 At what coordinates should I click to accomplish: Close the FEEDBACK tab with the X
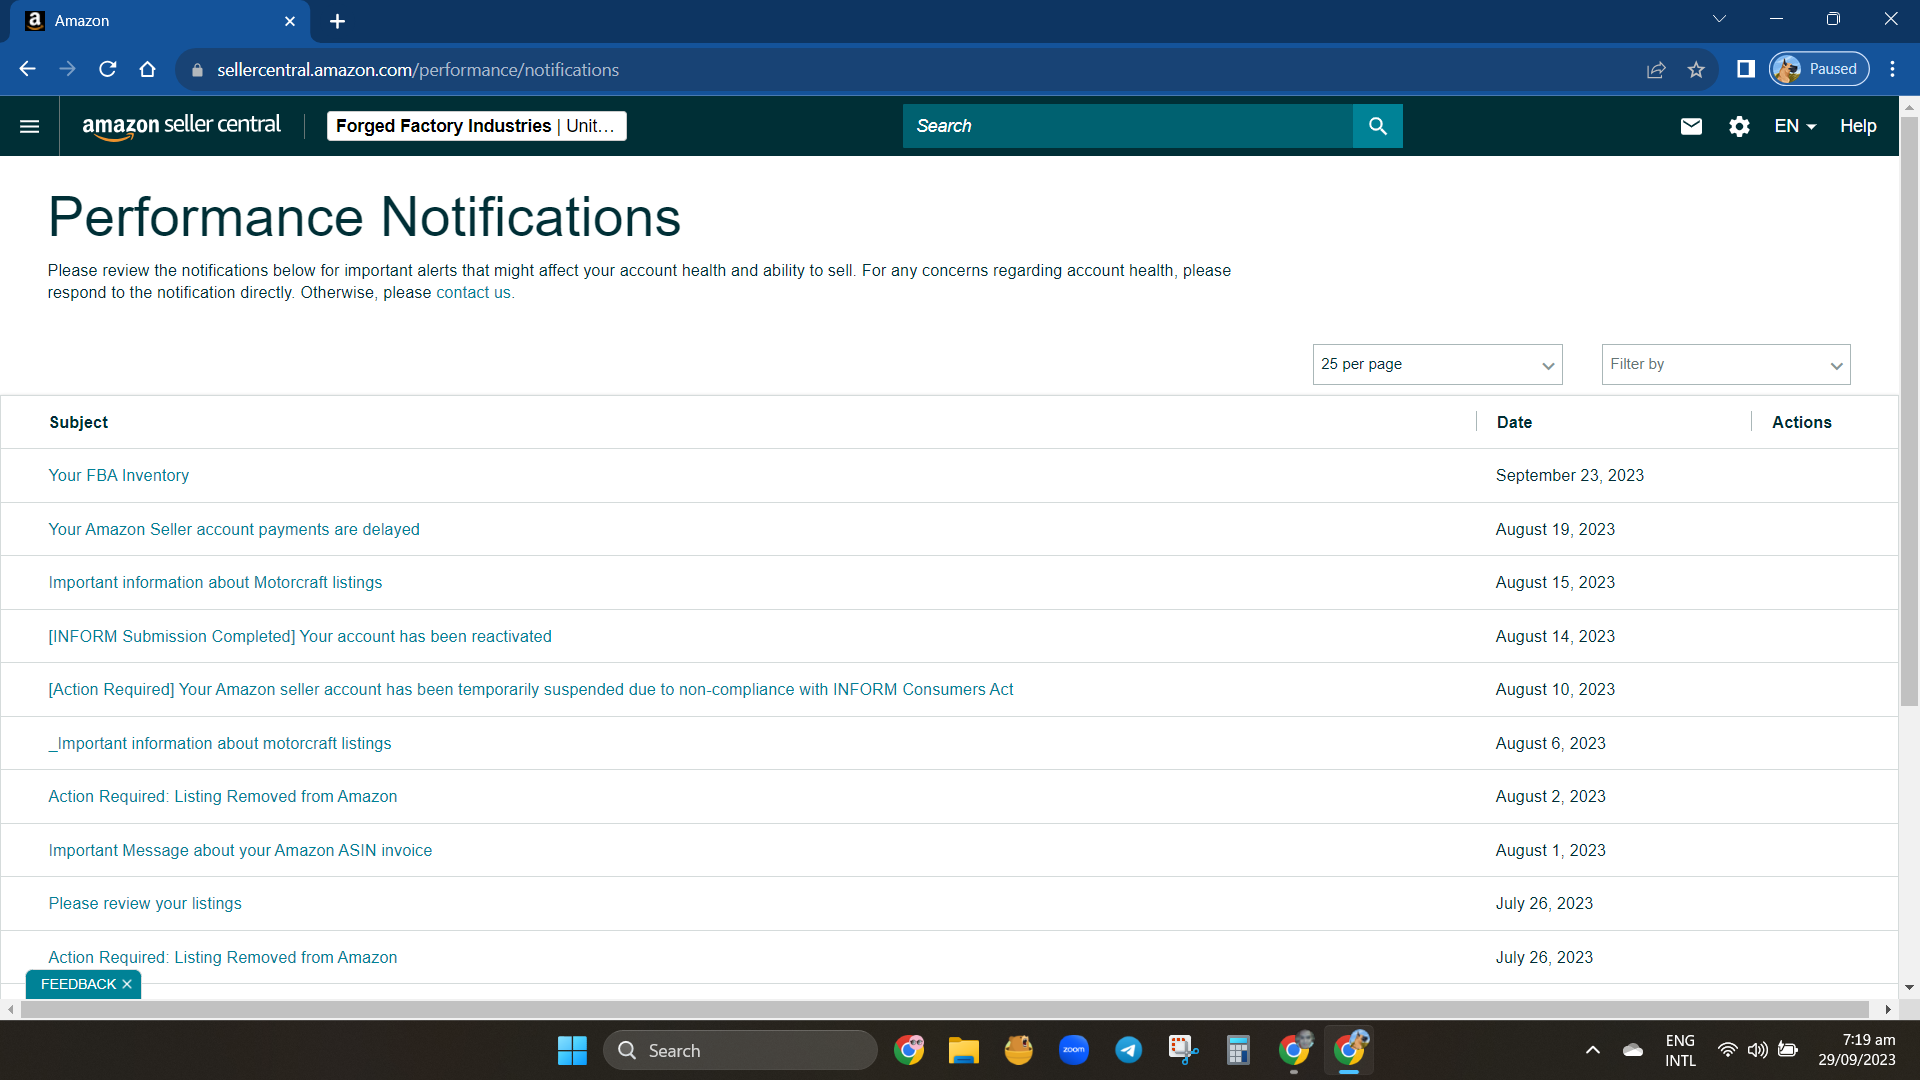(x=127, y=984)
